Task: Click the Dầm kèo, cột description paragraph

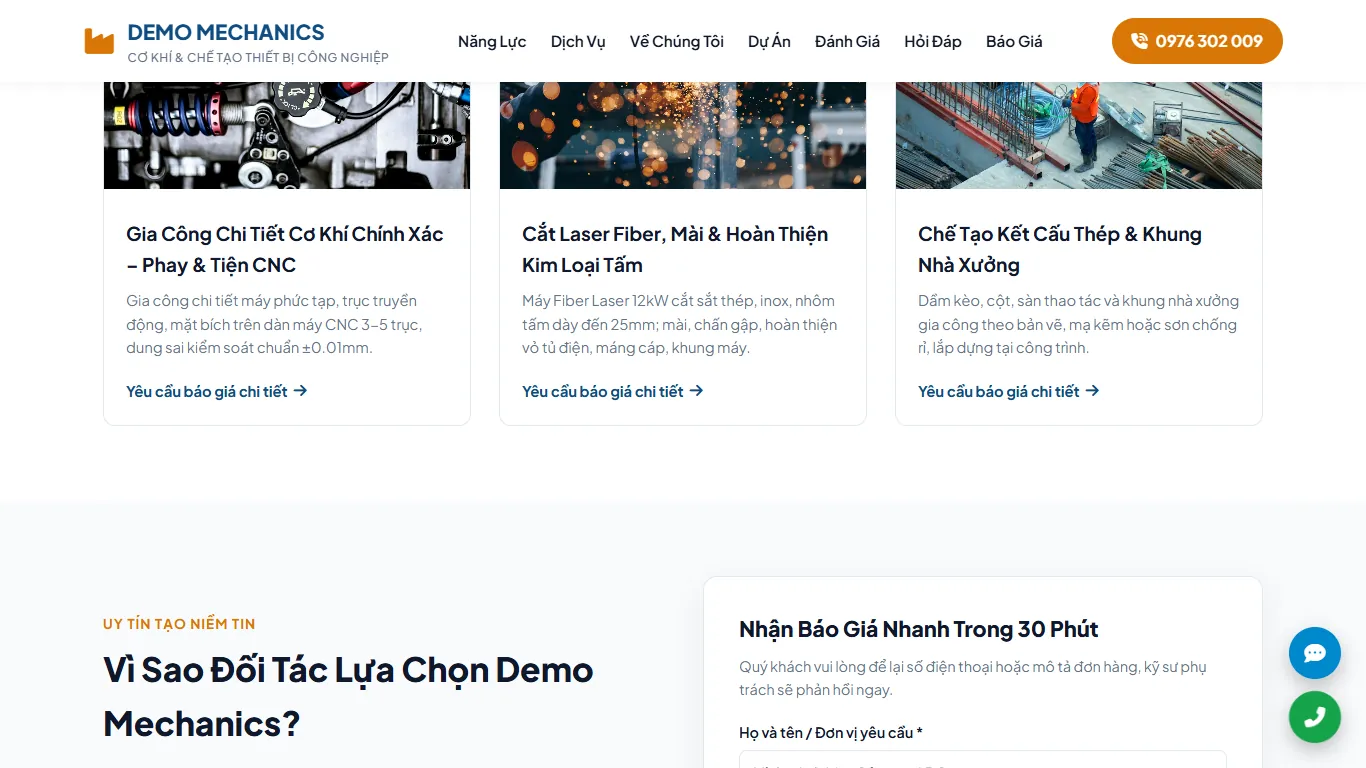Action: (1078, 324)
